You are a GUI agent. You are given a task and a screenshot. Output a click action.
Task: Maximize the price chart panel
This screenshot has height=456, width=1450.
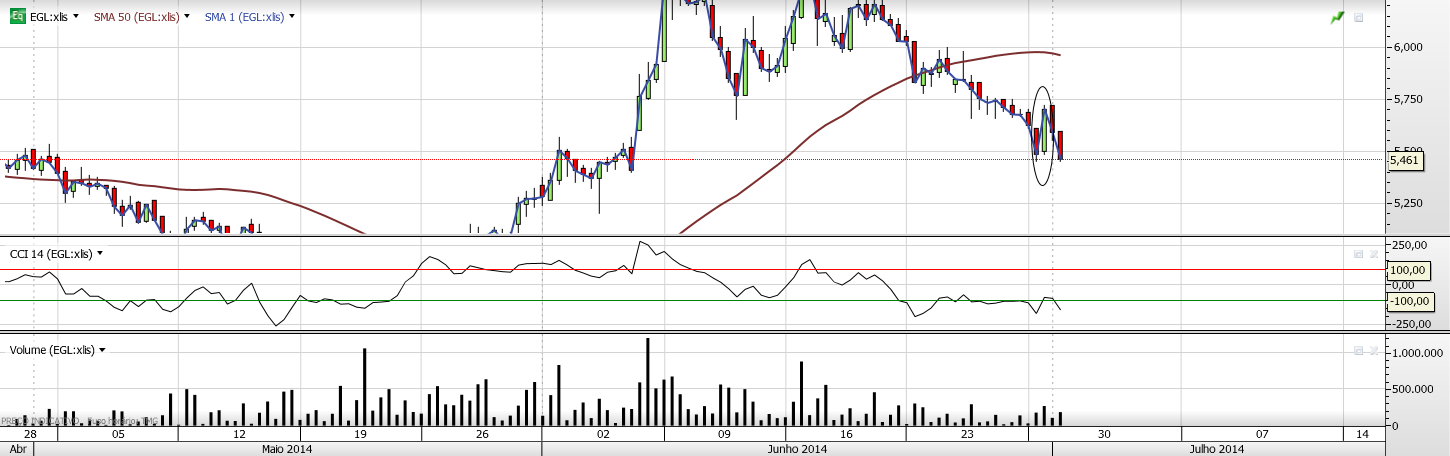coord(1359,18)
